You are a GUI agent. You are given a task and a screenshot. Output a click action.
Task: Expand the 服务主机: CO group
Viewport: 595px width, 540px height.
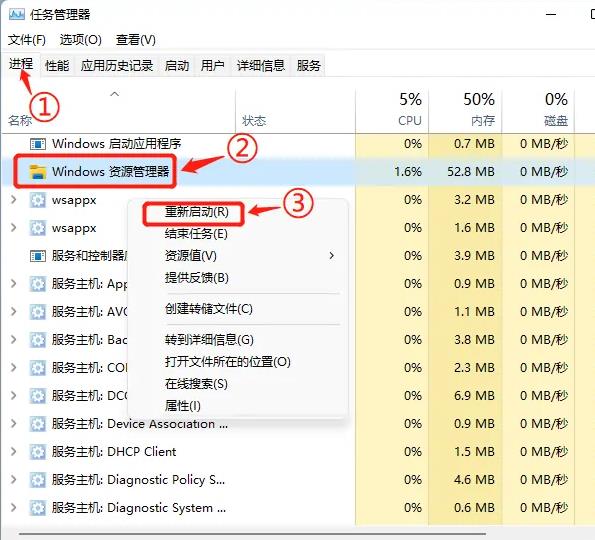click(14, 367)
